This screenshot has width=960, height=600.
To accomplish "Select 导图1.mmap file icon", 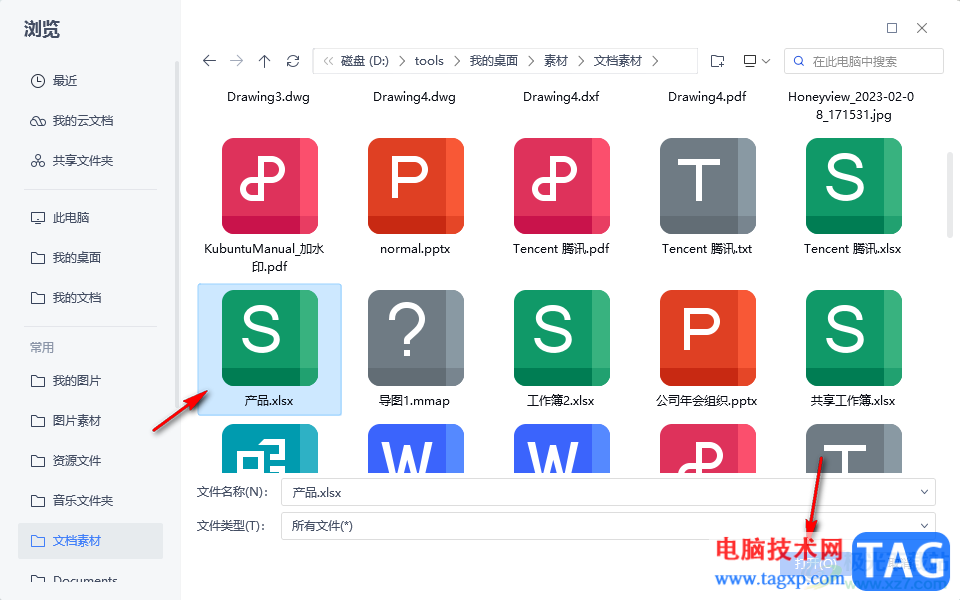I will point(416,338).
